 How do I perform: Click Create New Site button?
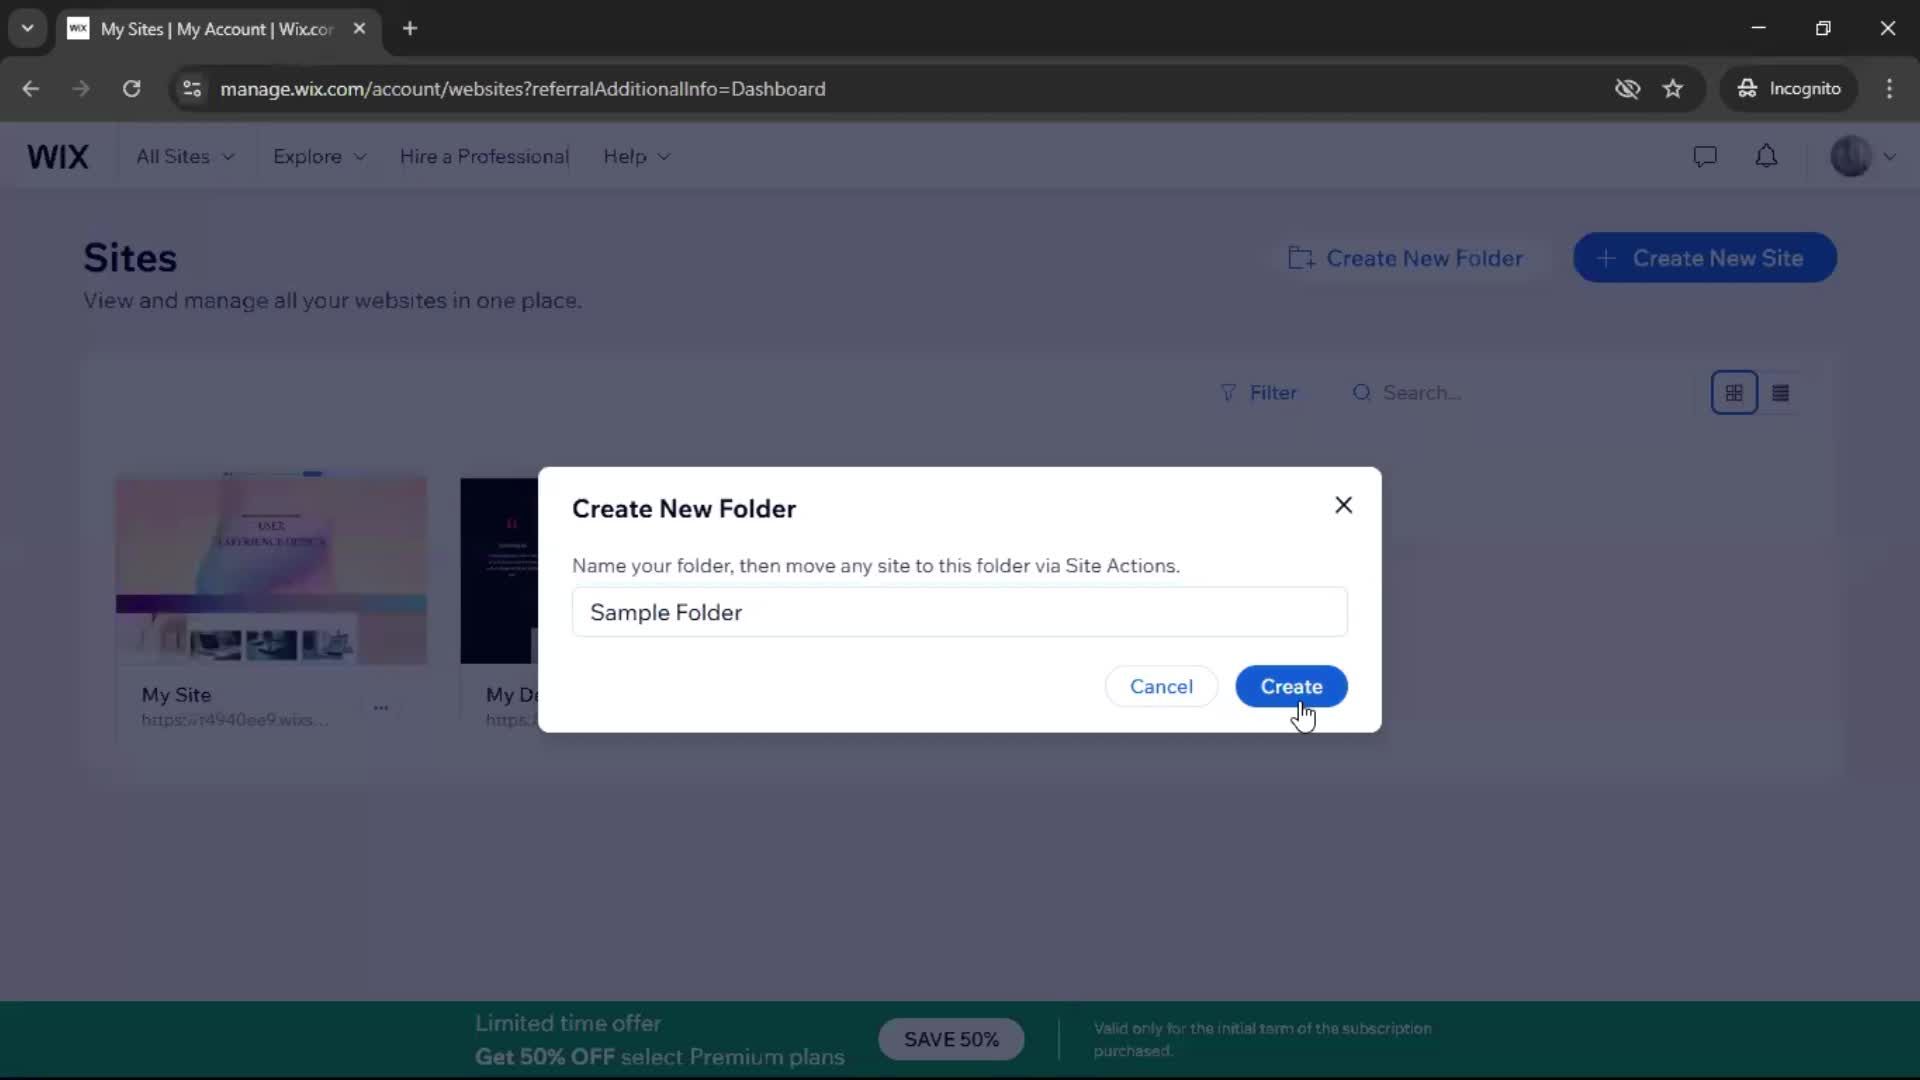(x=1704, y=258)
